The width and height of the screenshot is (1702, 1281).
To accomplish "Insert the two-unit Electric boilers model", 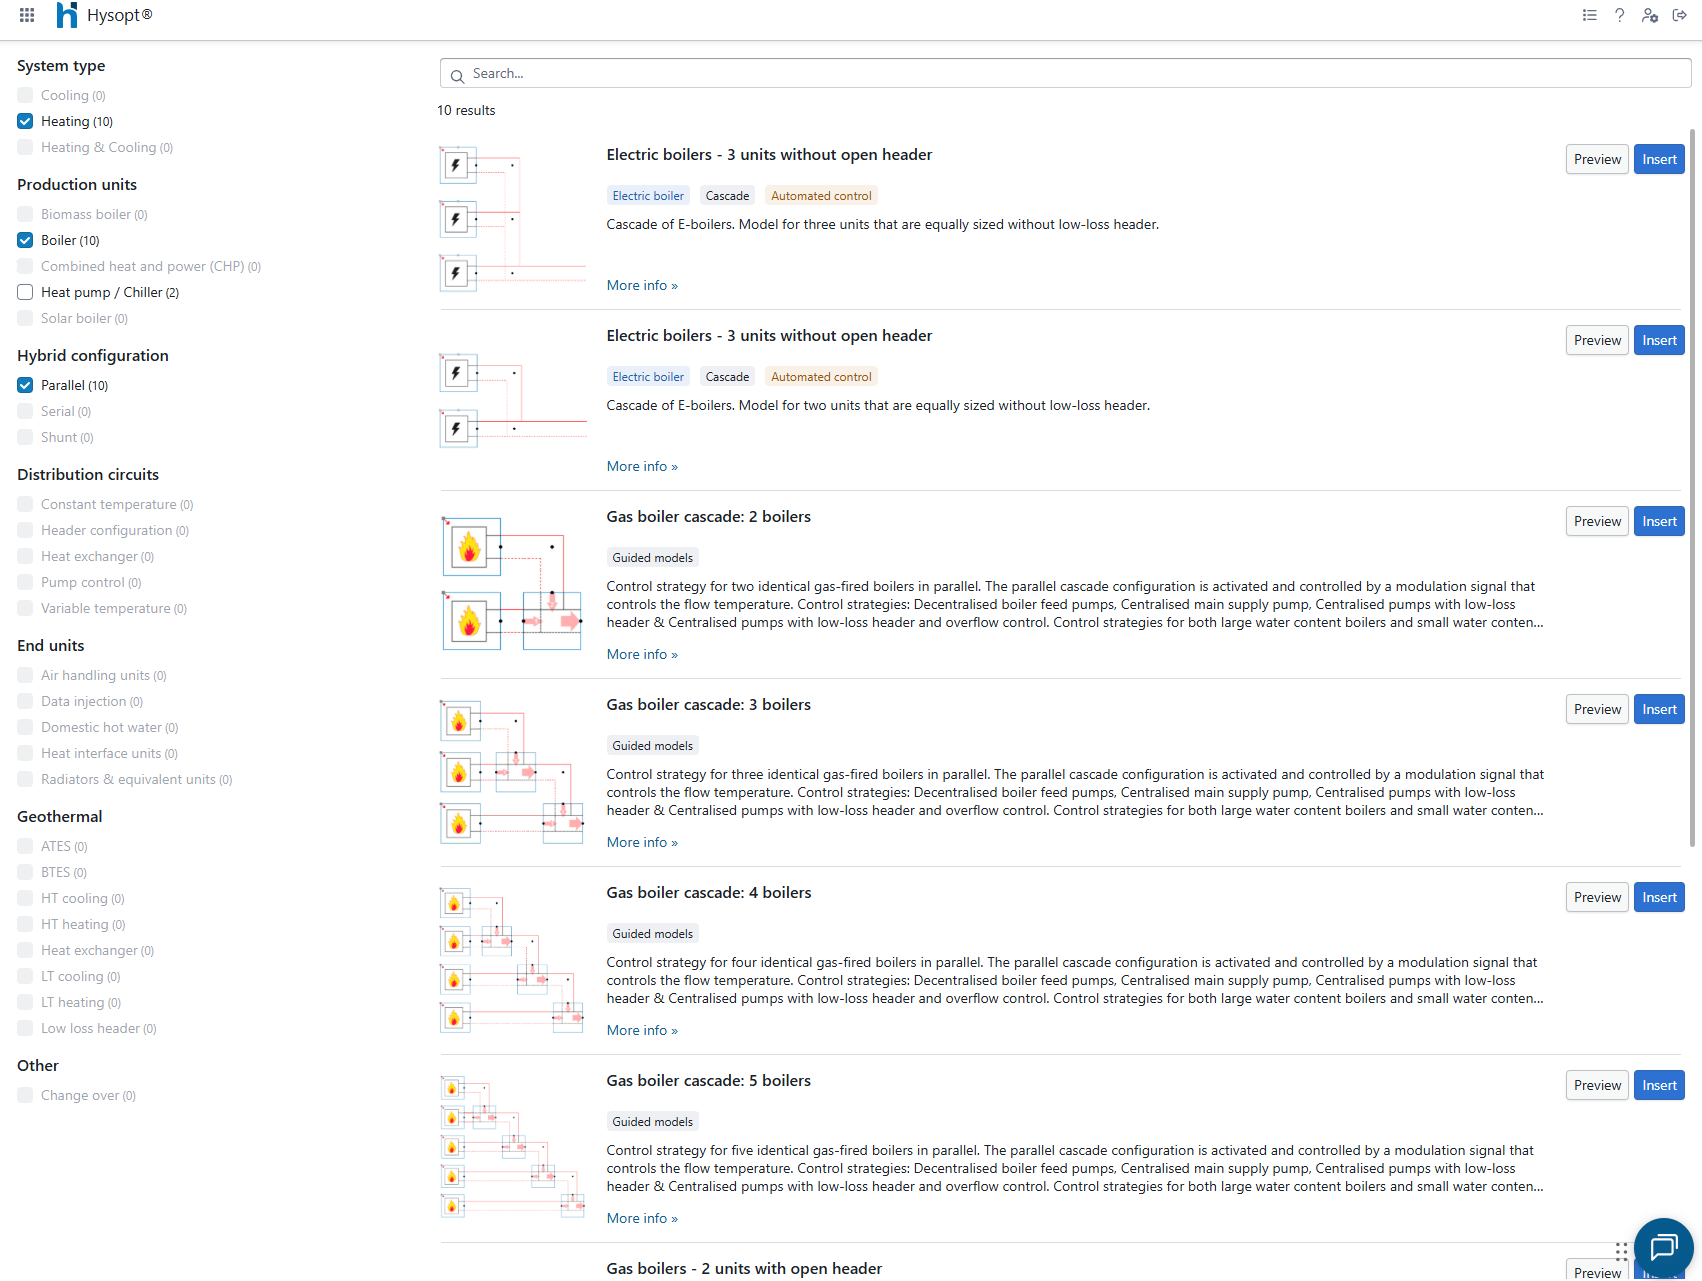I will pos(1659,340).
